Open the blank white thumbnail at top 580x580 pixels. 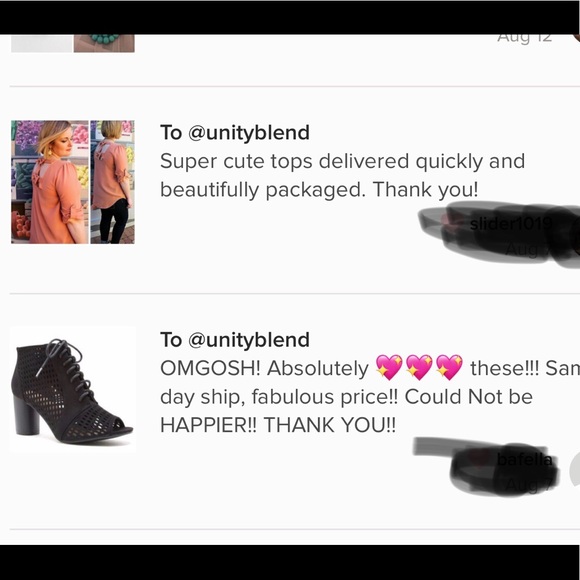41,43
